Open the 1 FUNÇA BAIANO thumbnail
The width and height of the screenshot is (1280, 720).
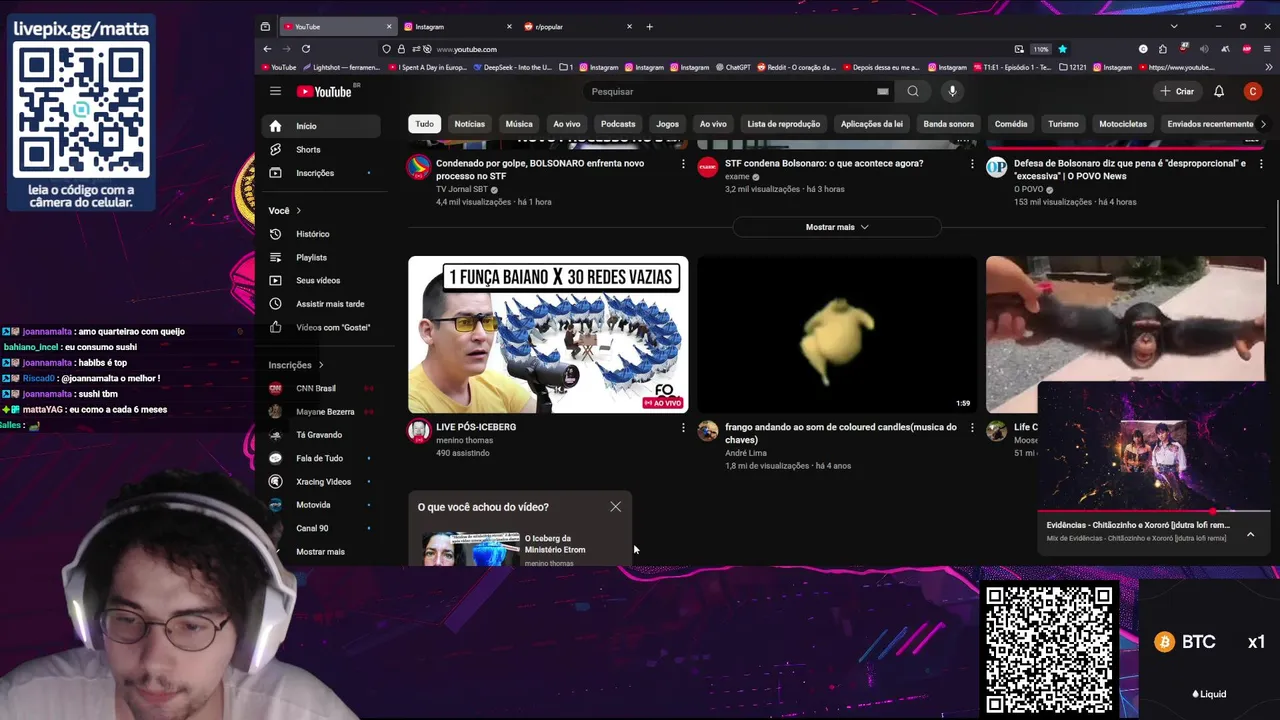(x=548, y=335)
